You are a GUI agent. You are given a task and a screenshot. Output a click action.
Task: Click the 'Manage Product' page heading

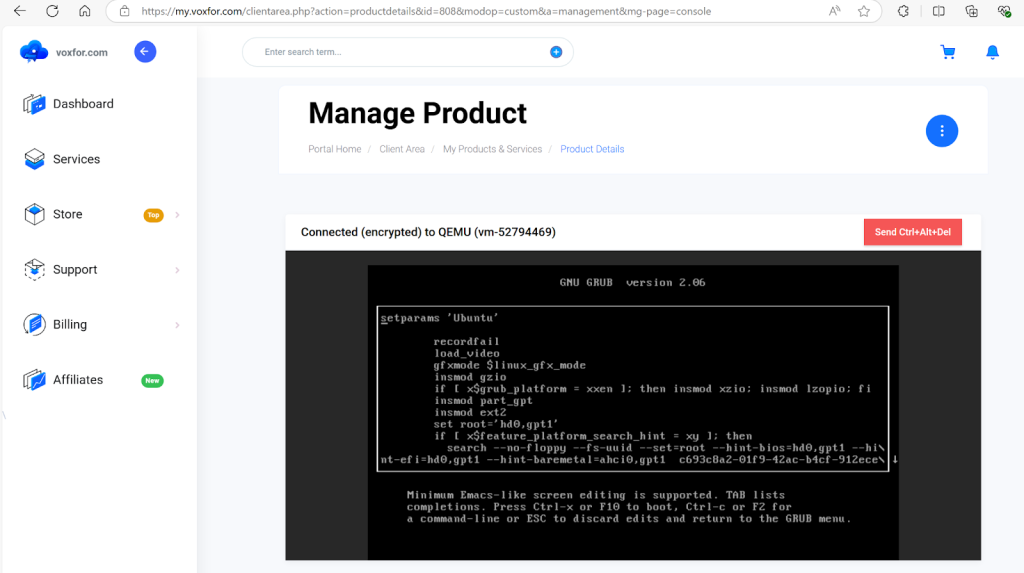click(x=417, y=113)
